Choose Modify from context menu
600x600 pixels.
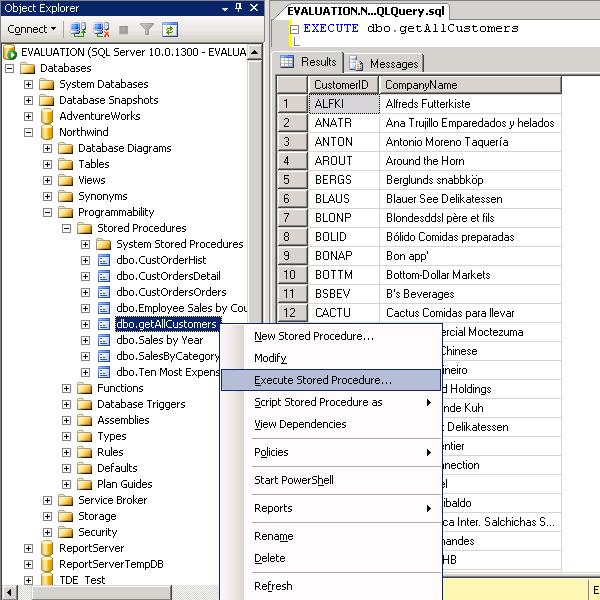(x=331, y=358)
